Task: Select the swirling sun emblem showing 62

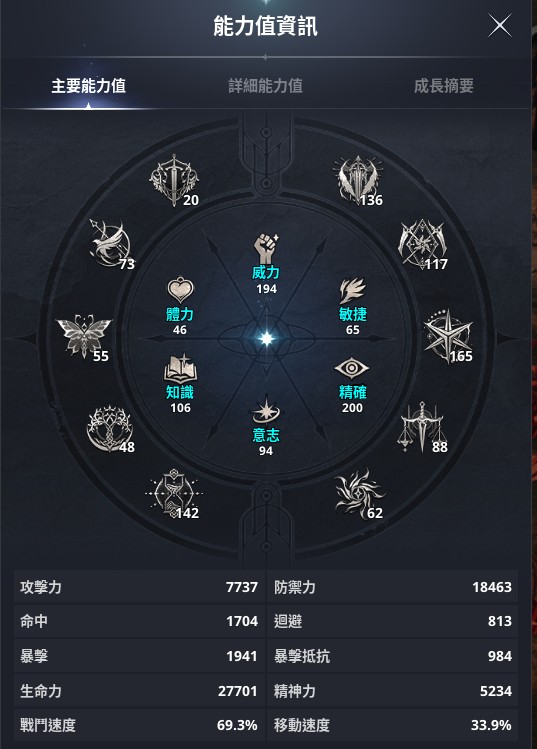Action: point(359,493)
